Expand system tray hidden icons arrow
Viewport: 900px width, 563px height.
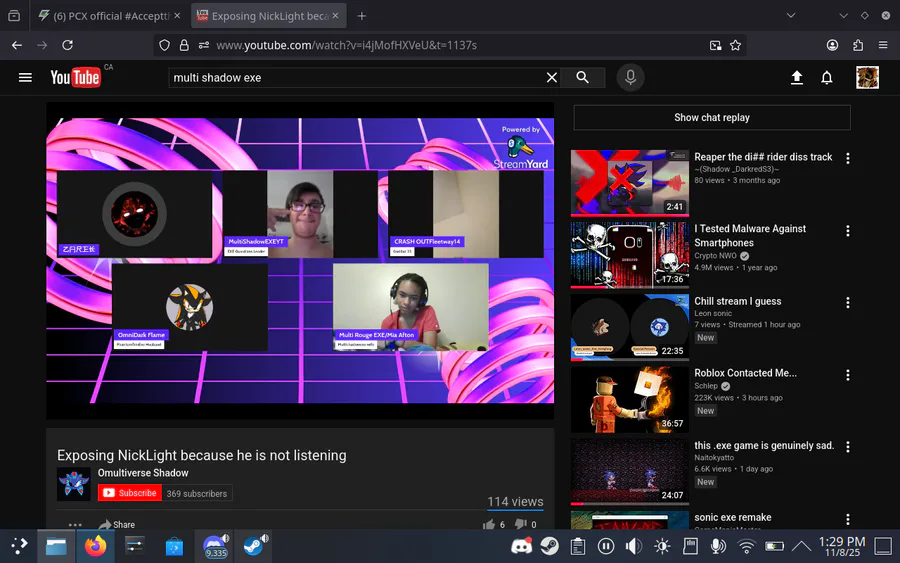click(801, 546)
